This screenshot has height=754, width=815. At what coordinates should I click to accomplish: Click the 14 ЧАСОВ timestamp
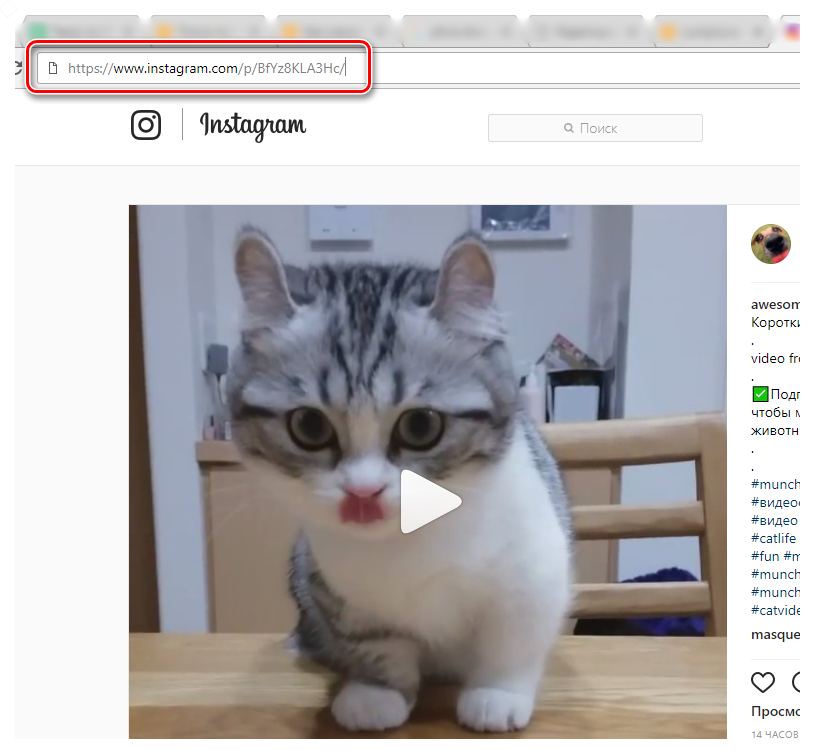coord(774,734)
